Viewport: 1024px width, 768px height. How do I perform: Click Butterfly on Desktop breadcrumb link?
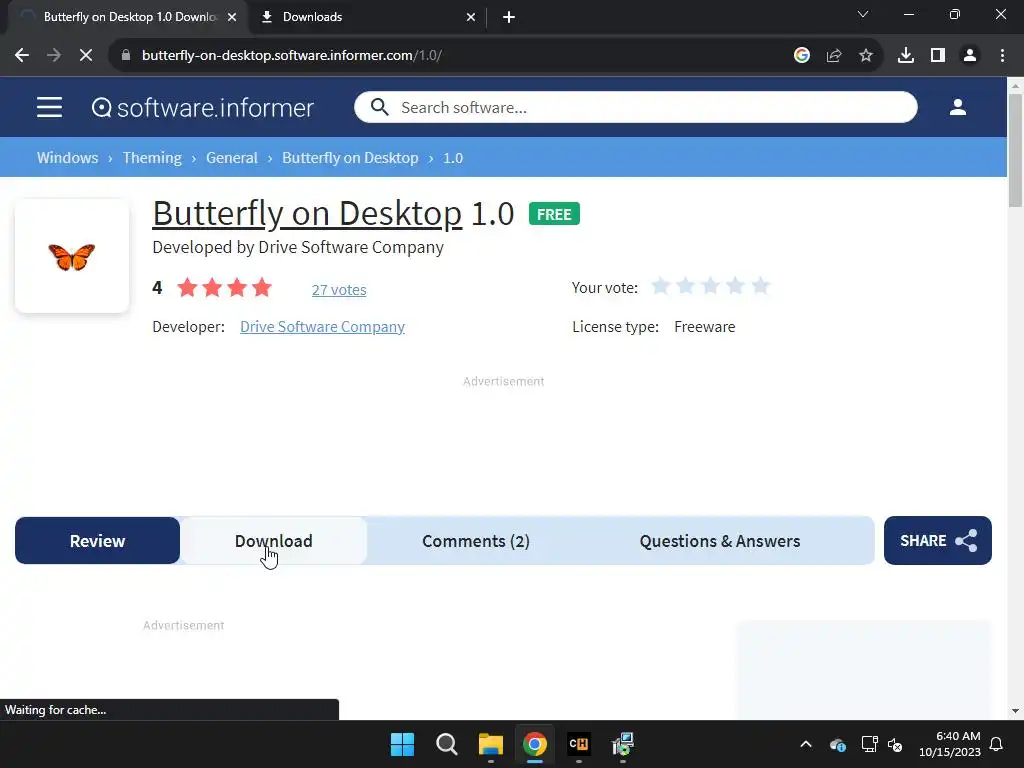(350, 158)
